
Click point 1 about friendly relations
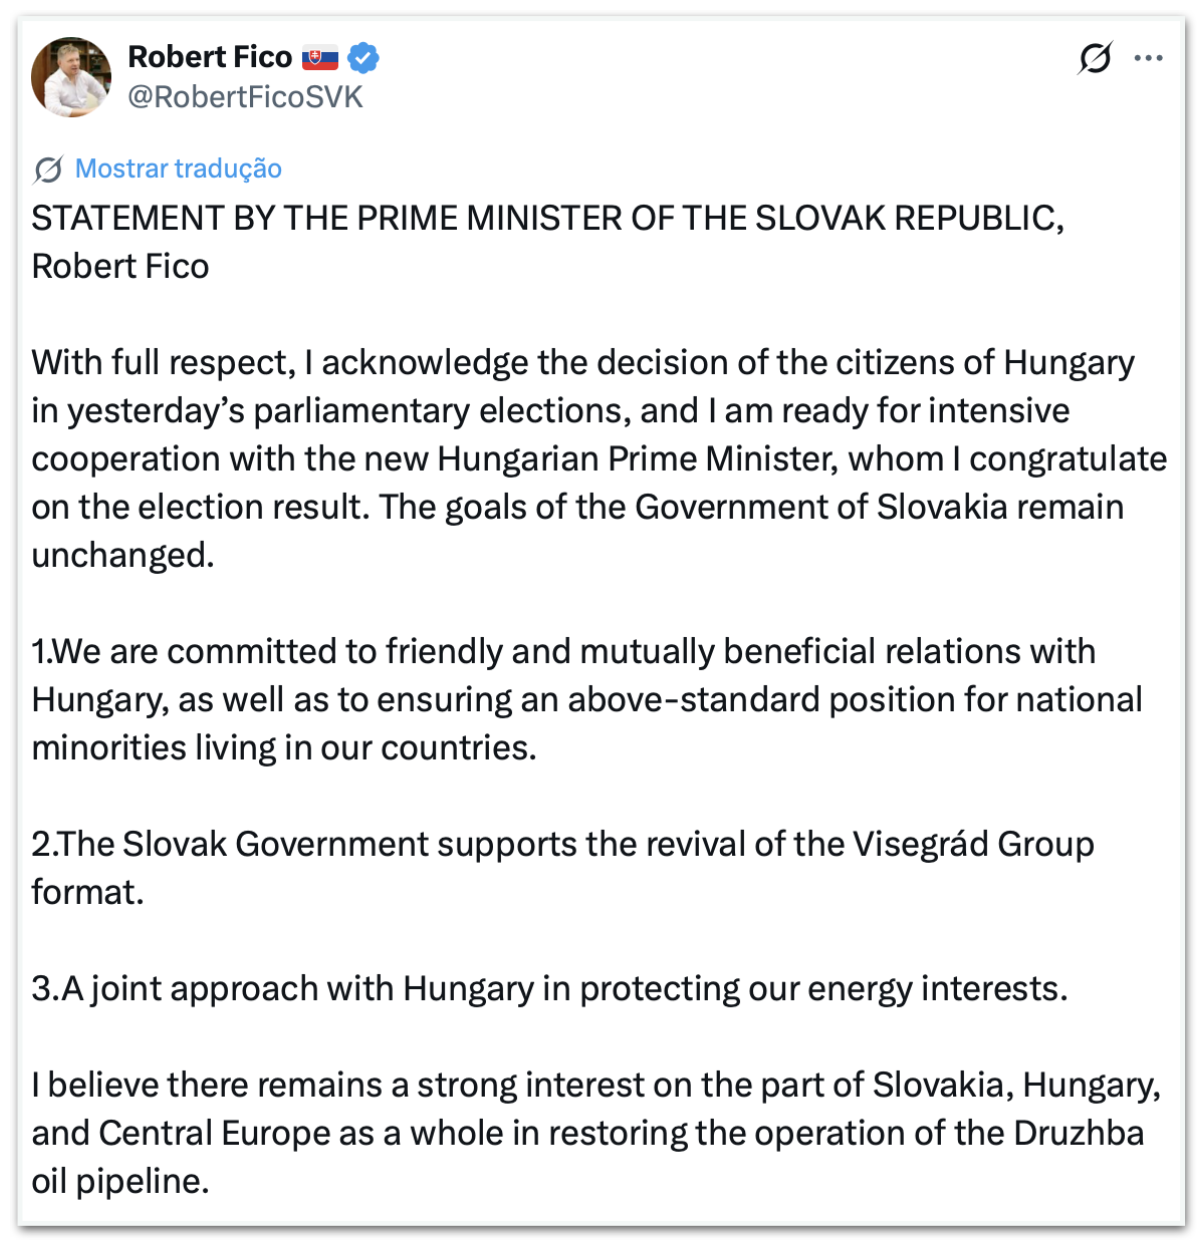563,652
